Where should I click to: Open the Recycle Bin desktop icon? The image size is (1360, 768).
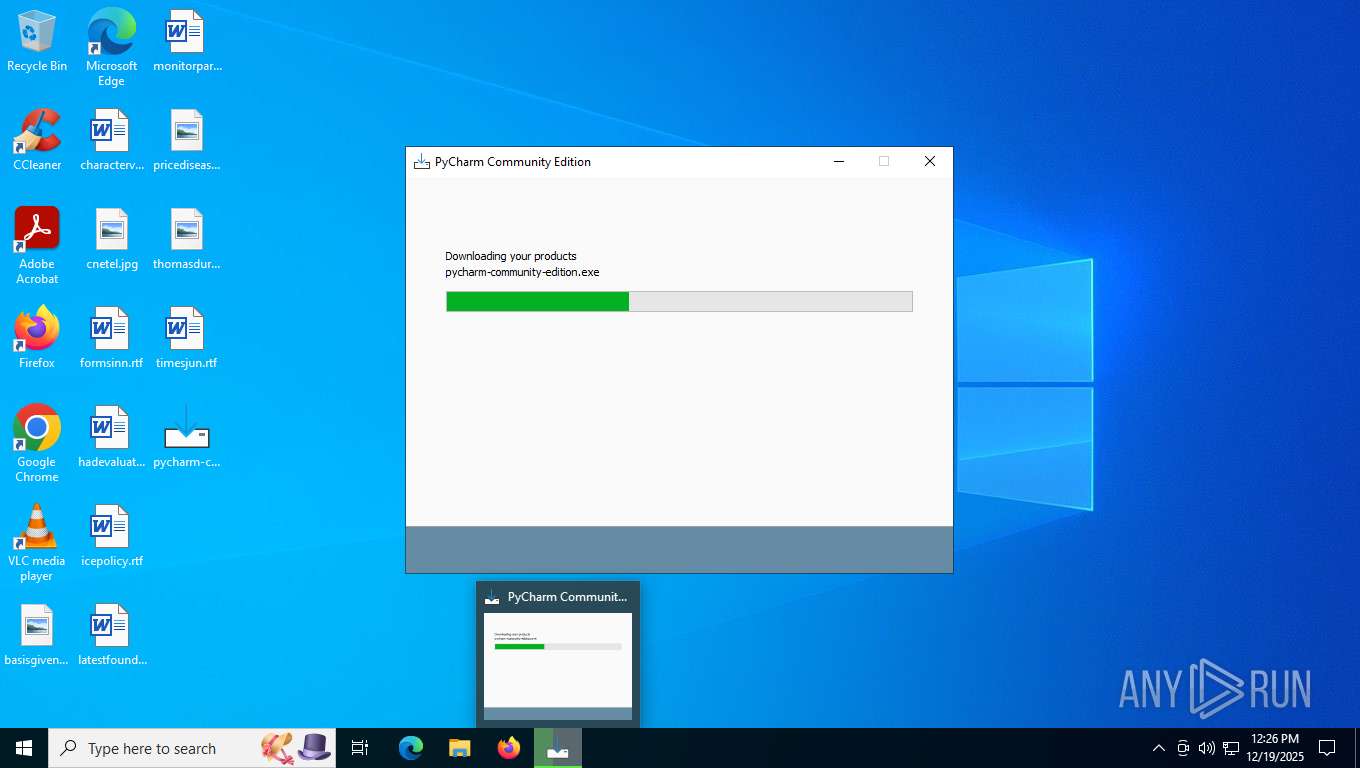click(x=37, y=42)
